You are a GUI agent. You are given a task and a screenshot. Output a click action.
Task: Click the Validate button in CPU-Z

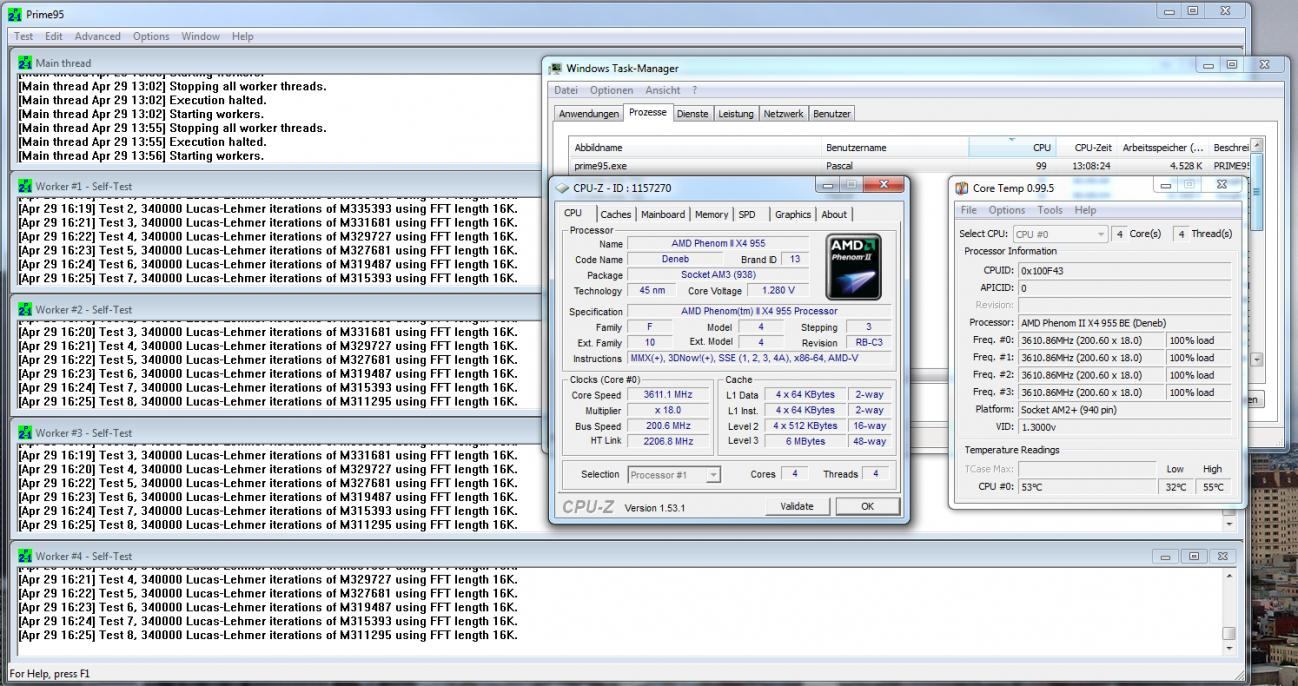click(797, 506)
